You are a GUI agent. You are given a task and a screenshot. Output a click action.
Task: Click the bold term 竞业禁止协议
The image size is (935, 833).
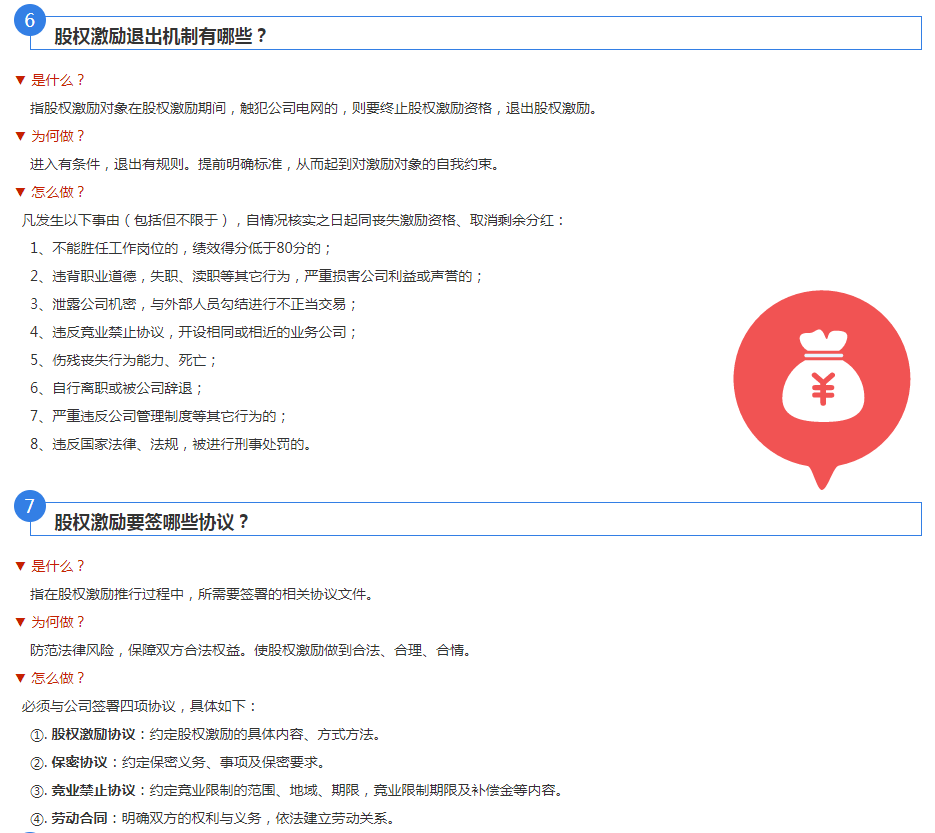pos(93,791)
